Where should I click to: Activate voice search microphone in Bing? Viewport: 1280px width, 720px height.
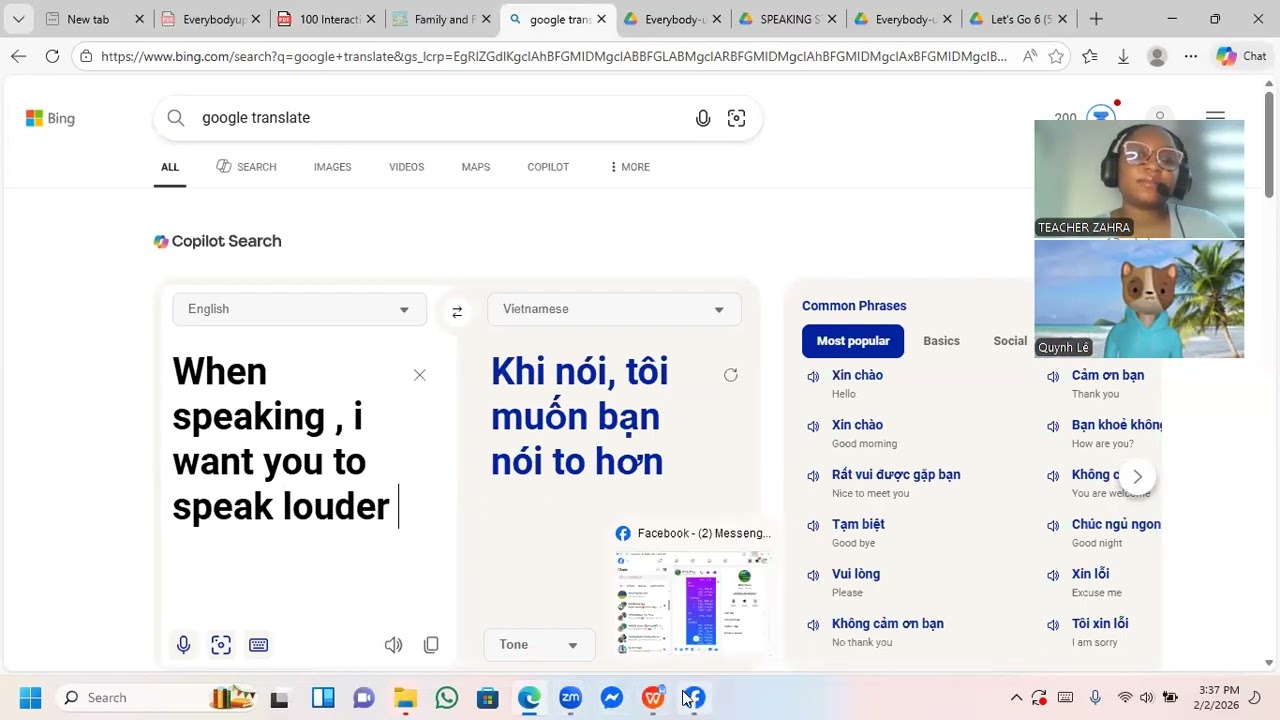[703, 118]
